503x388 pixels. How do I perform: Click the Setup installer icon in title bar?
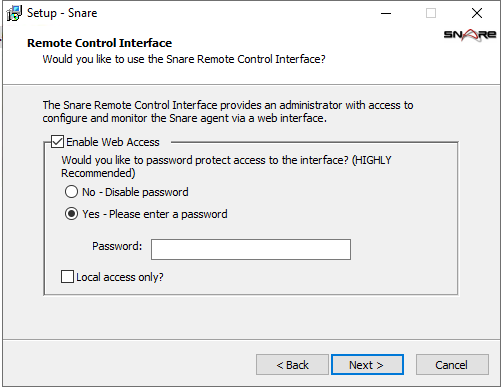pos(14,13)
